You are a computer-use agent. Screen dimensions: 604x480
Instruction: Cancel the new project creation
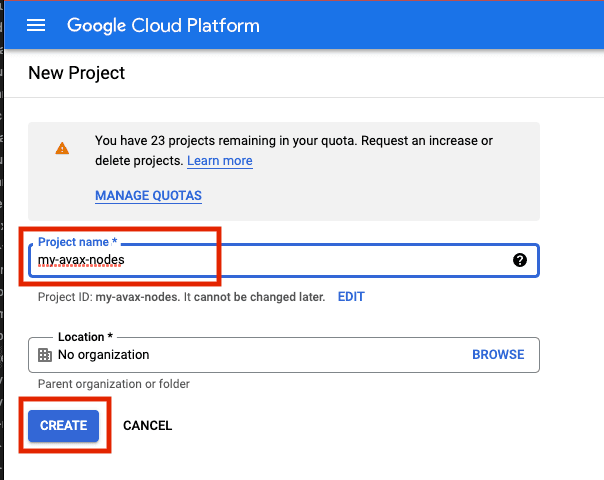pos(147,425)
